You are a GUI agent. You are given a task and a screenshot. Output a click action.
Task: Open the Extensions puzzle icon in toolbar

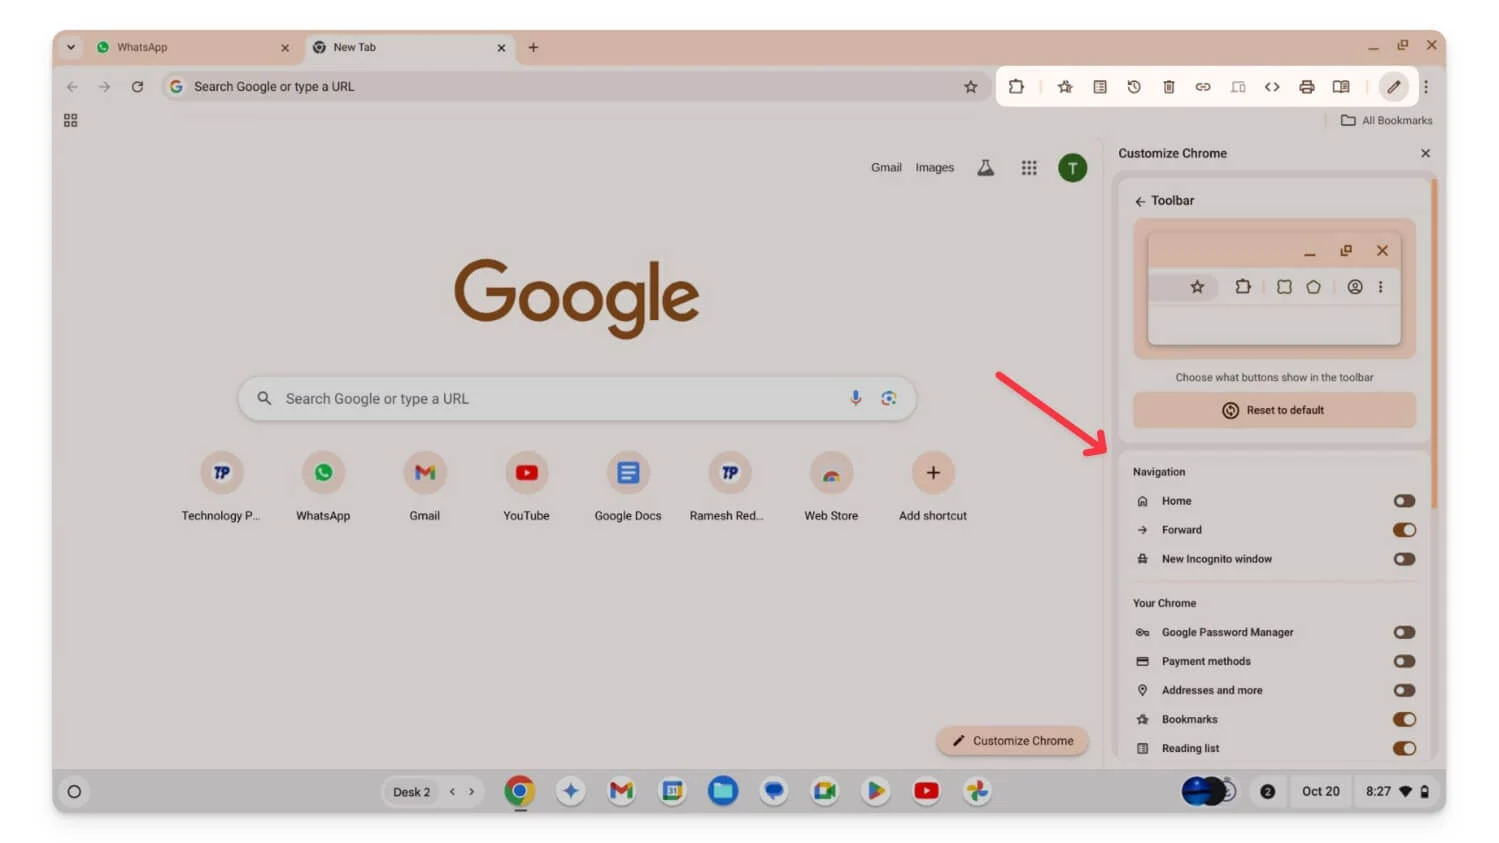pos(1016,87)
